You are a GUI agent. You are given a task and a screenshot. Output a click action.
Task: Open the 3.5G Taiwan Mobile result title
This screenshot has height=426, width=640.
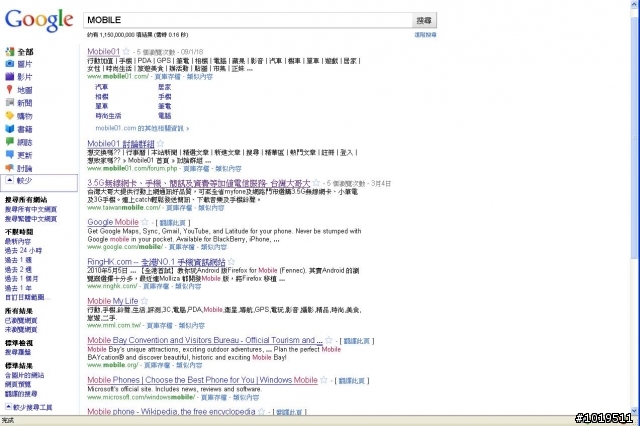tap(199, 183)
